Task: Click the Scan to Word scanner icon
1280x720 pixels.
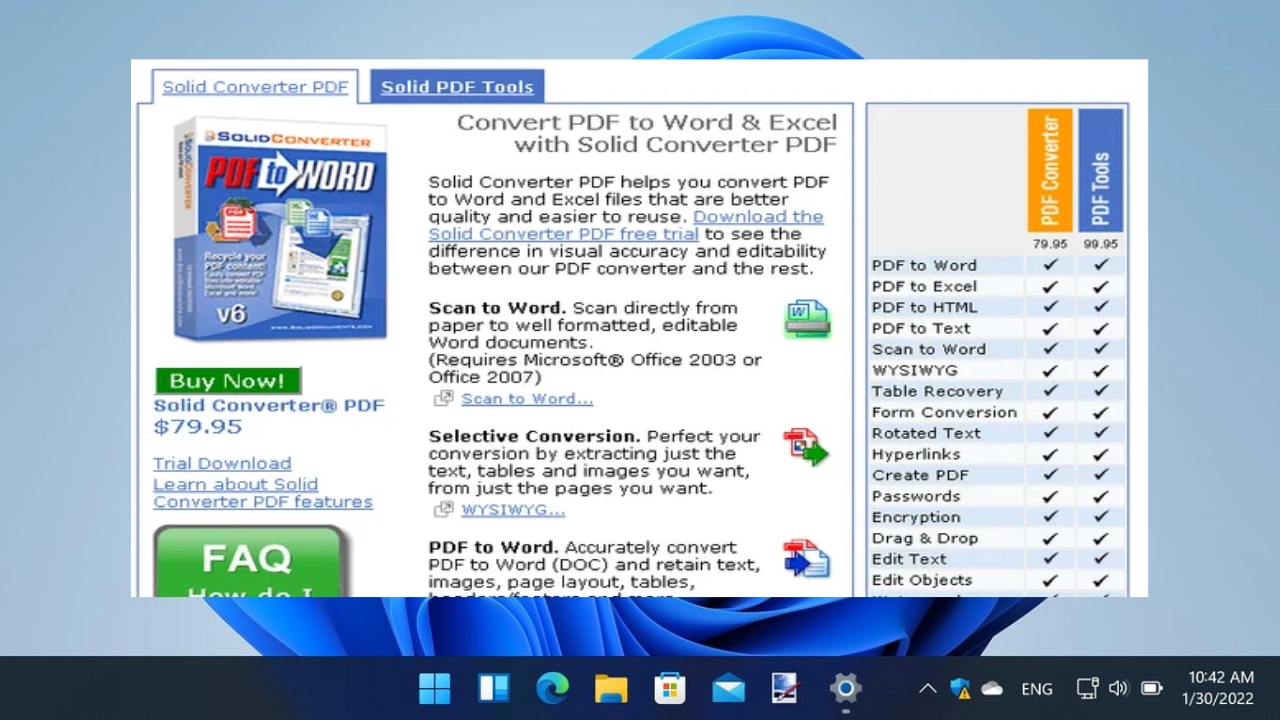Action: click(807, 319)
